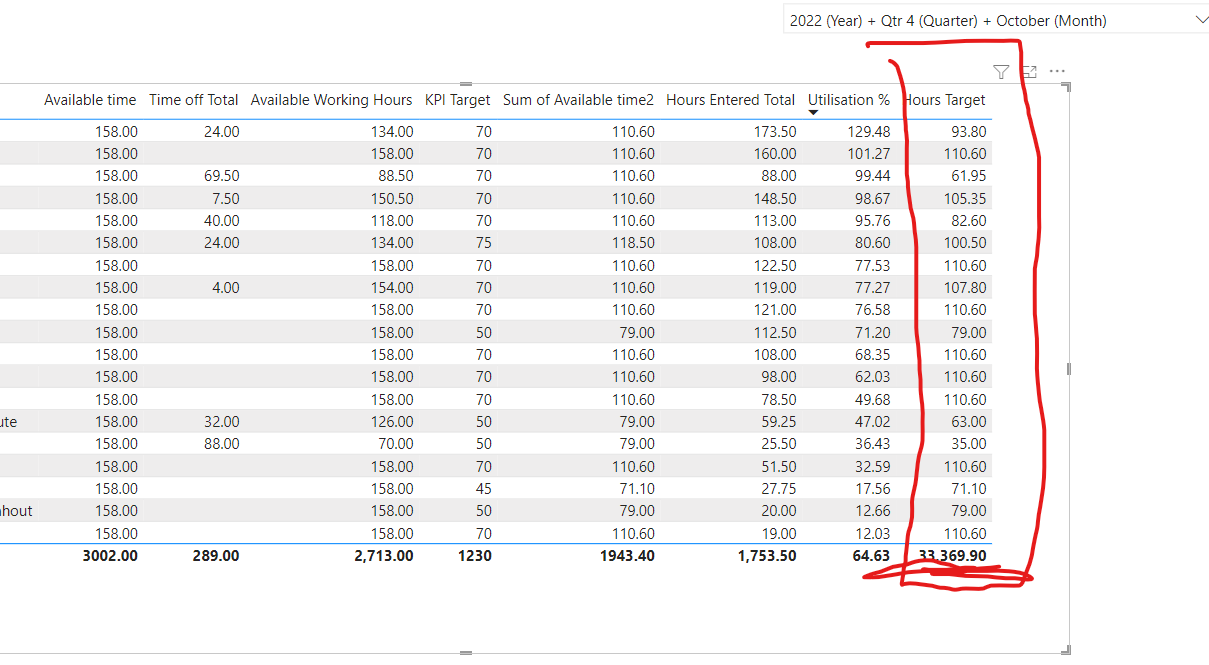Select Hours Target cell 61.95

[969, 176]
